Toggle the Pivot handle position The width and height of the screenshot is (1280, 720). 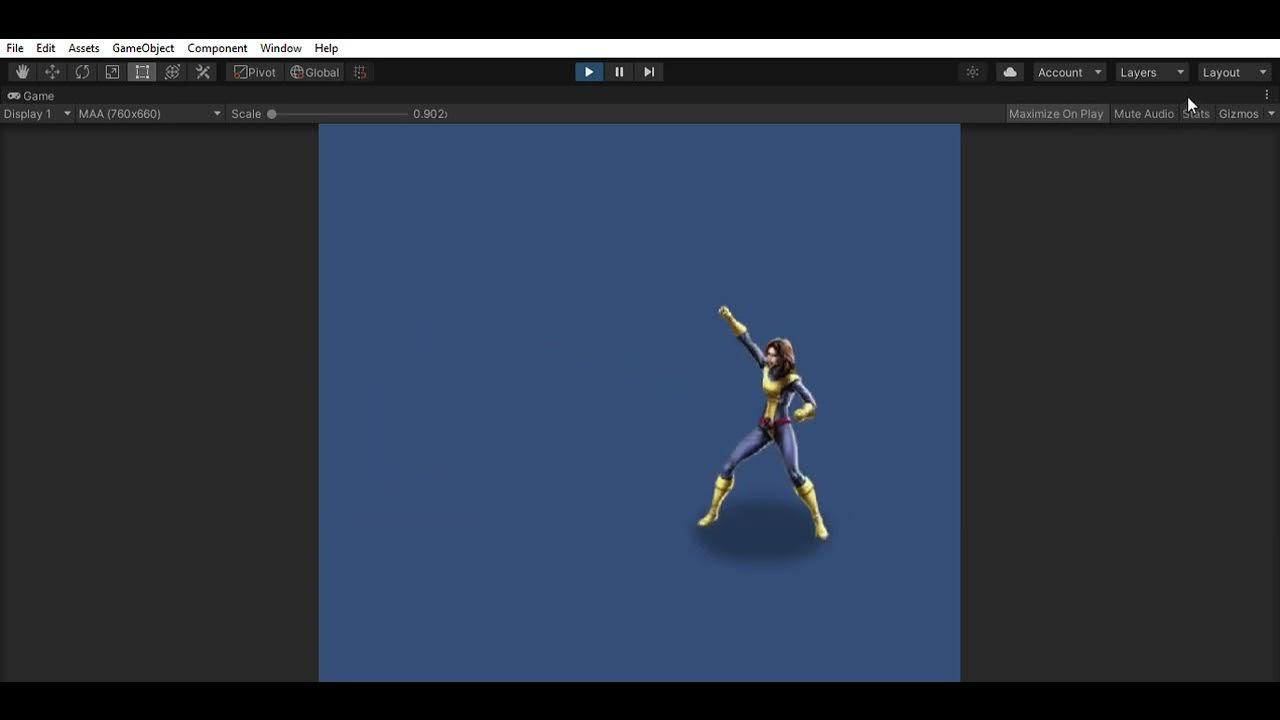(254, 72)
